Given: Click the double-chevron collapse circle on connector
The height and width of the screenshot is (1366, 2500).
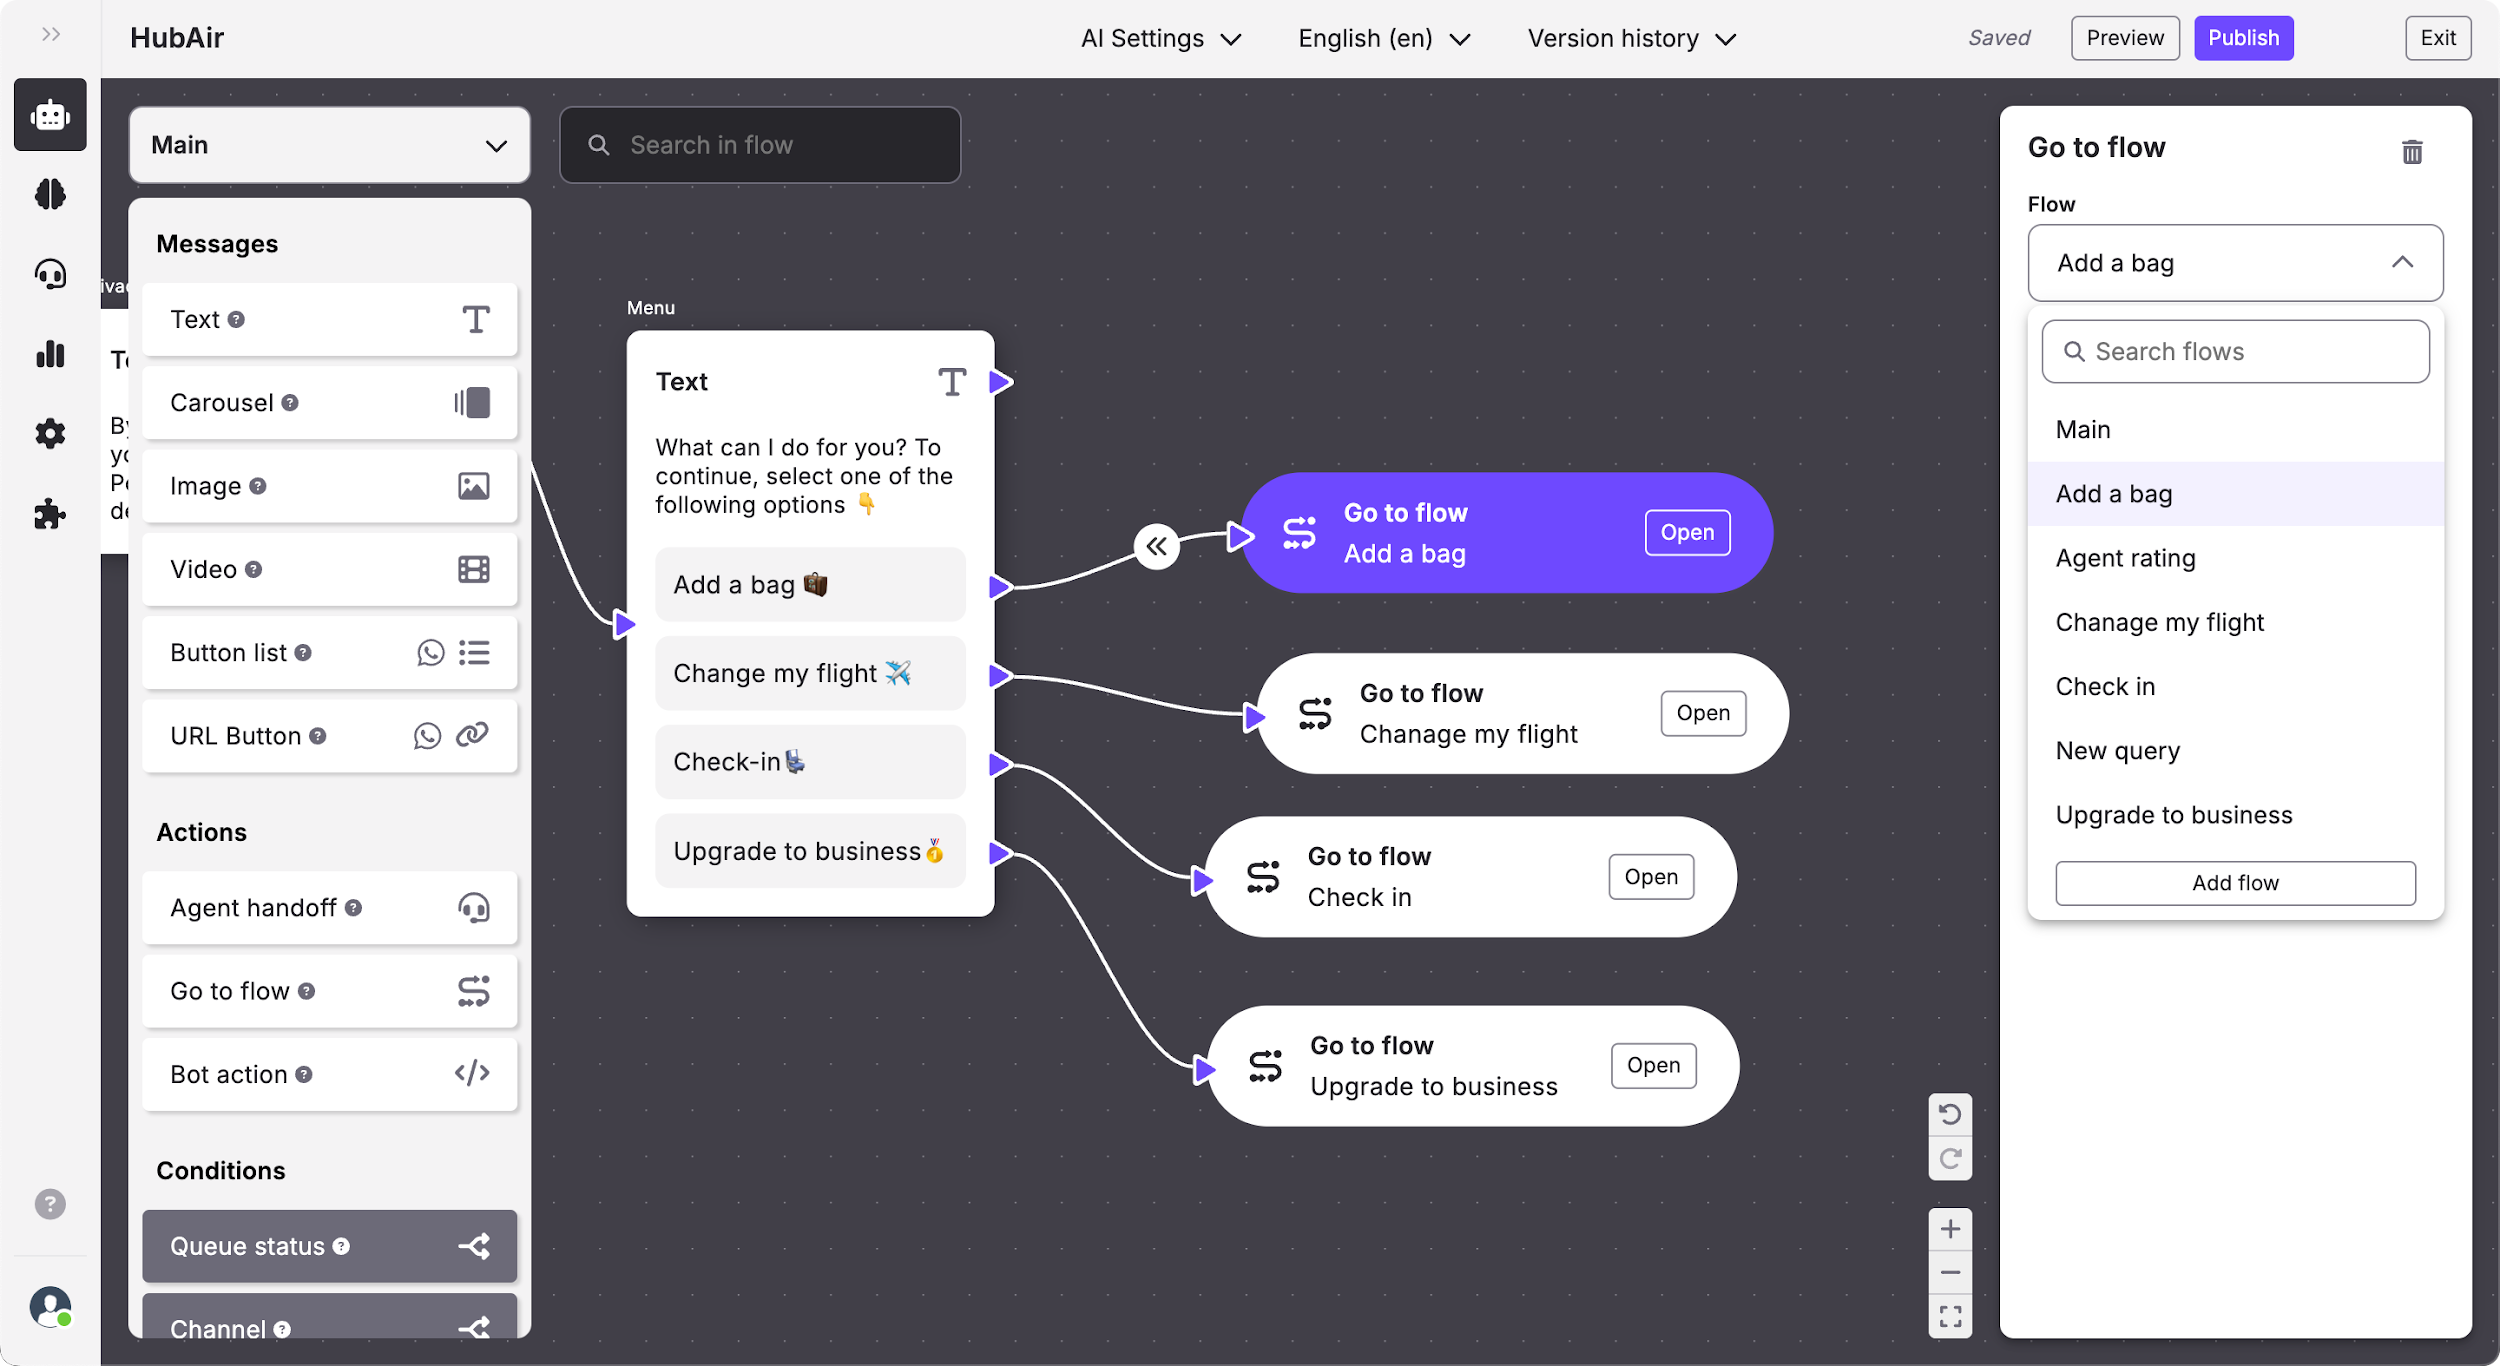Looking at the screenshot, I should click(1156, 547).
